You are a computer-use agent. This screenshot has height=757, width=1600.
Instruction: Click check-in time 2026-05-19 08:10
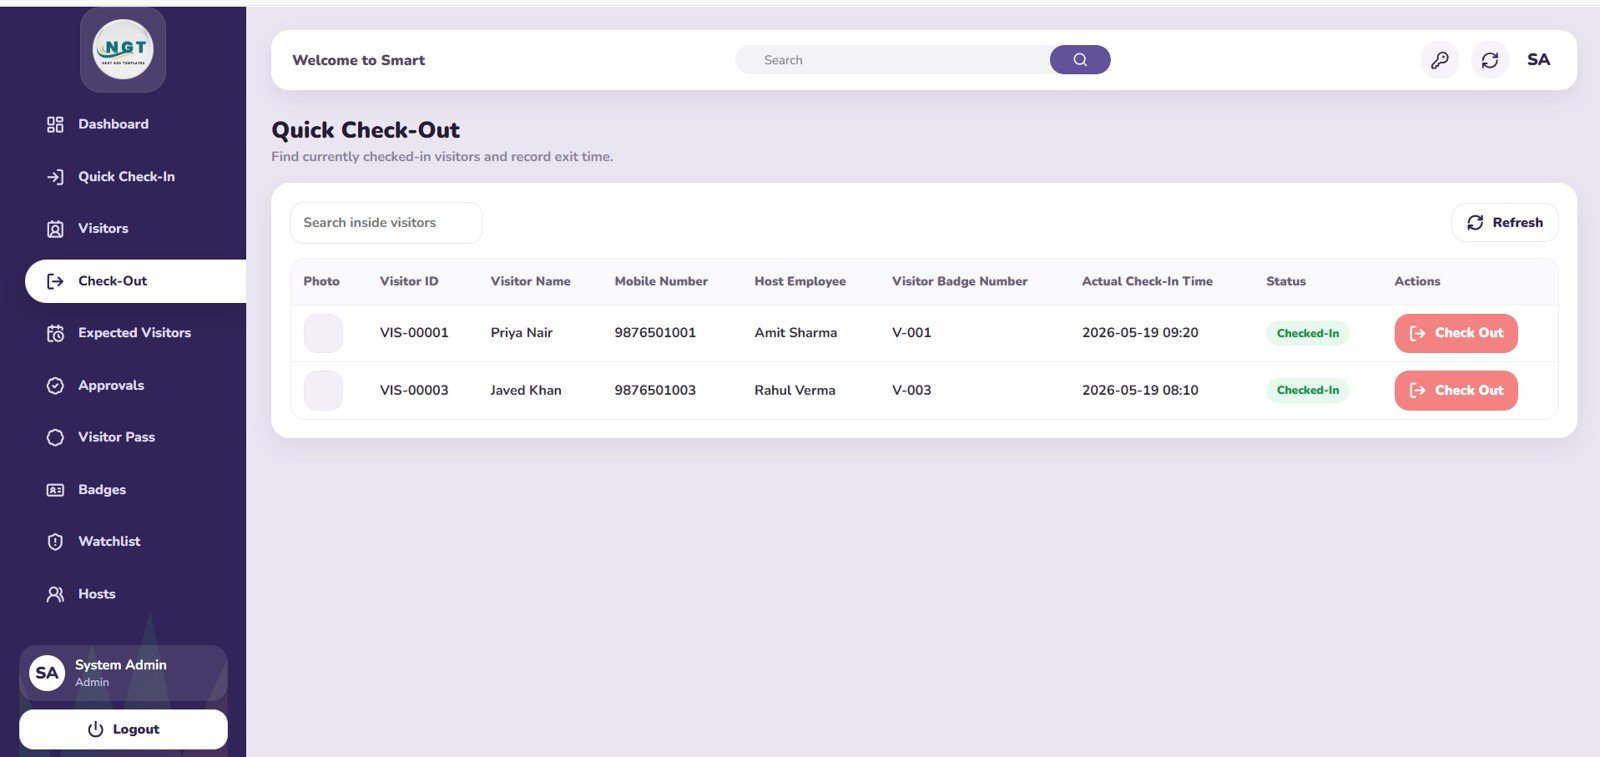click(x=1140, y=390)
